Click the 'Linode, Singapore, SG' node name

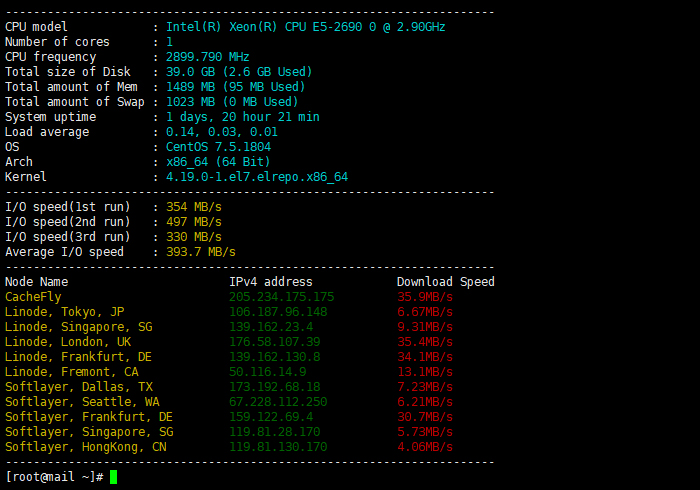click(79, 327)
